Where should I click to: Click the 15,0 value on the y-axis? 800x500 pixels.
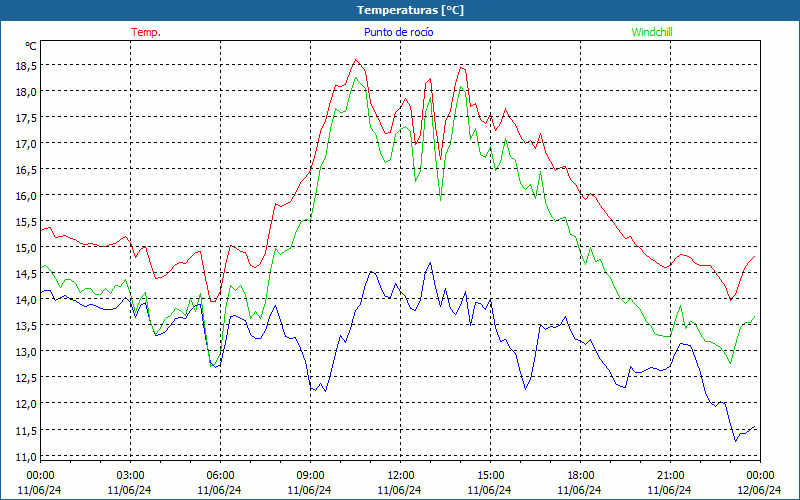[26, 248]
